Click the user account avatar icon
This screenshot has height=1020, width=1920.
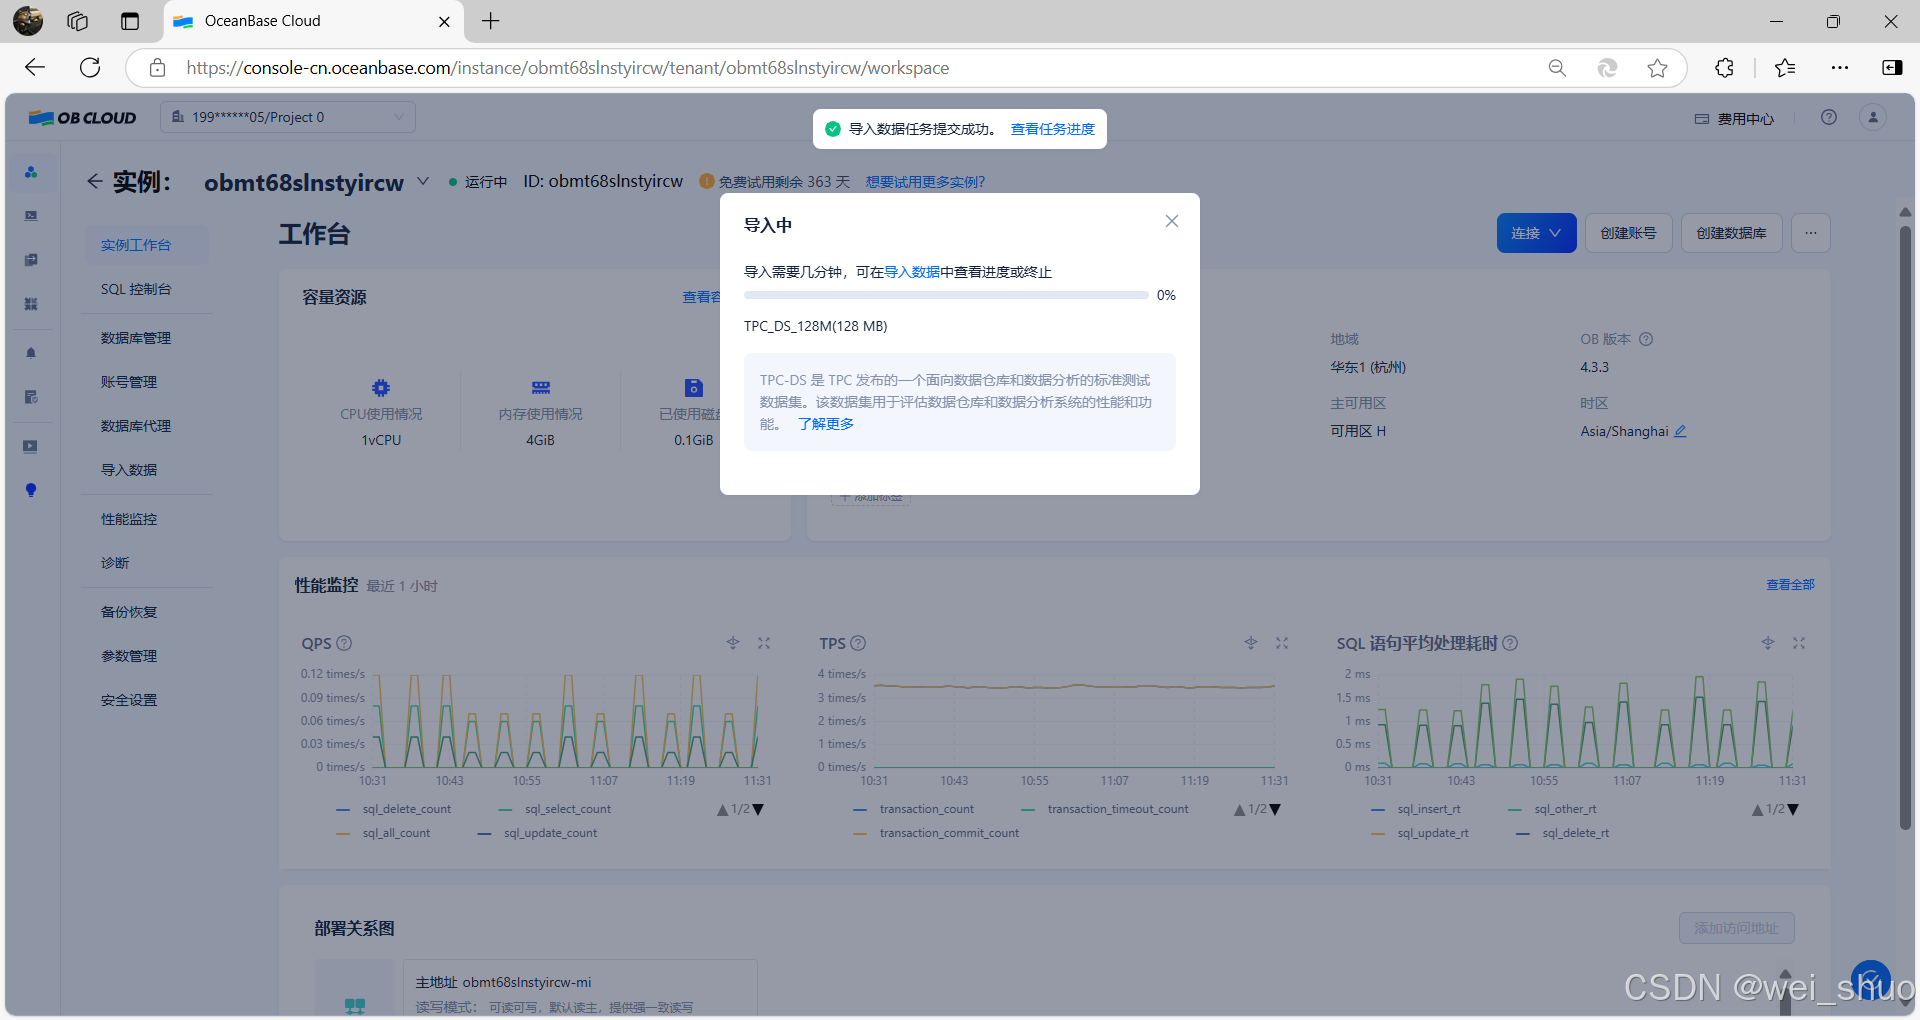click(x=1872, y=117)
